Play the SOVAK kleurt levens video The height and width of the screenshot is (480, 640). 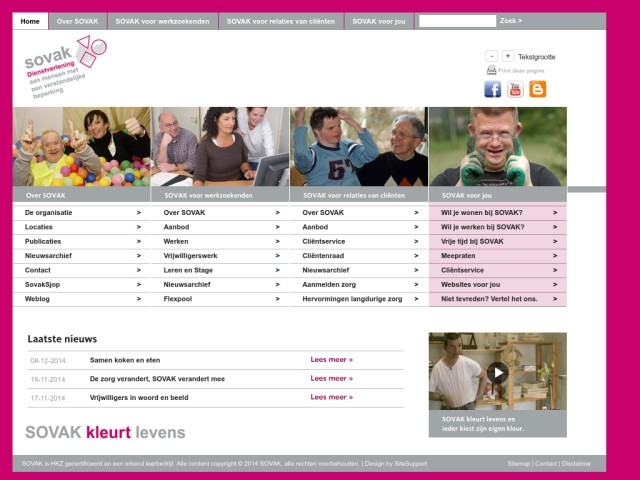497,372
